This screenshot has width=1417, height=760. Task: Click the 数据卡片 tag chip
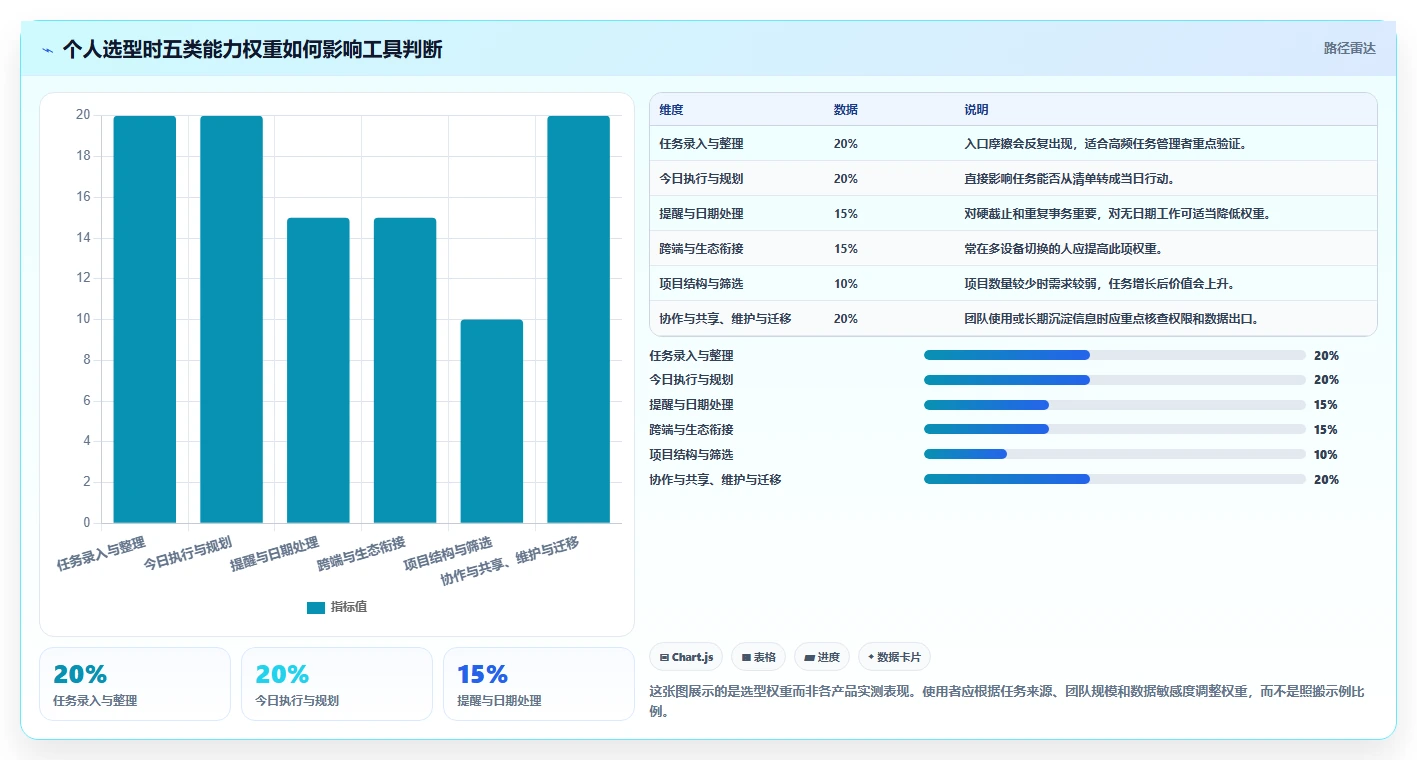pos(895,657)
